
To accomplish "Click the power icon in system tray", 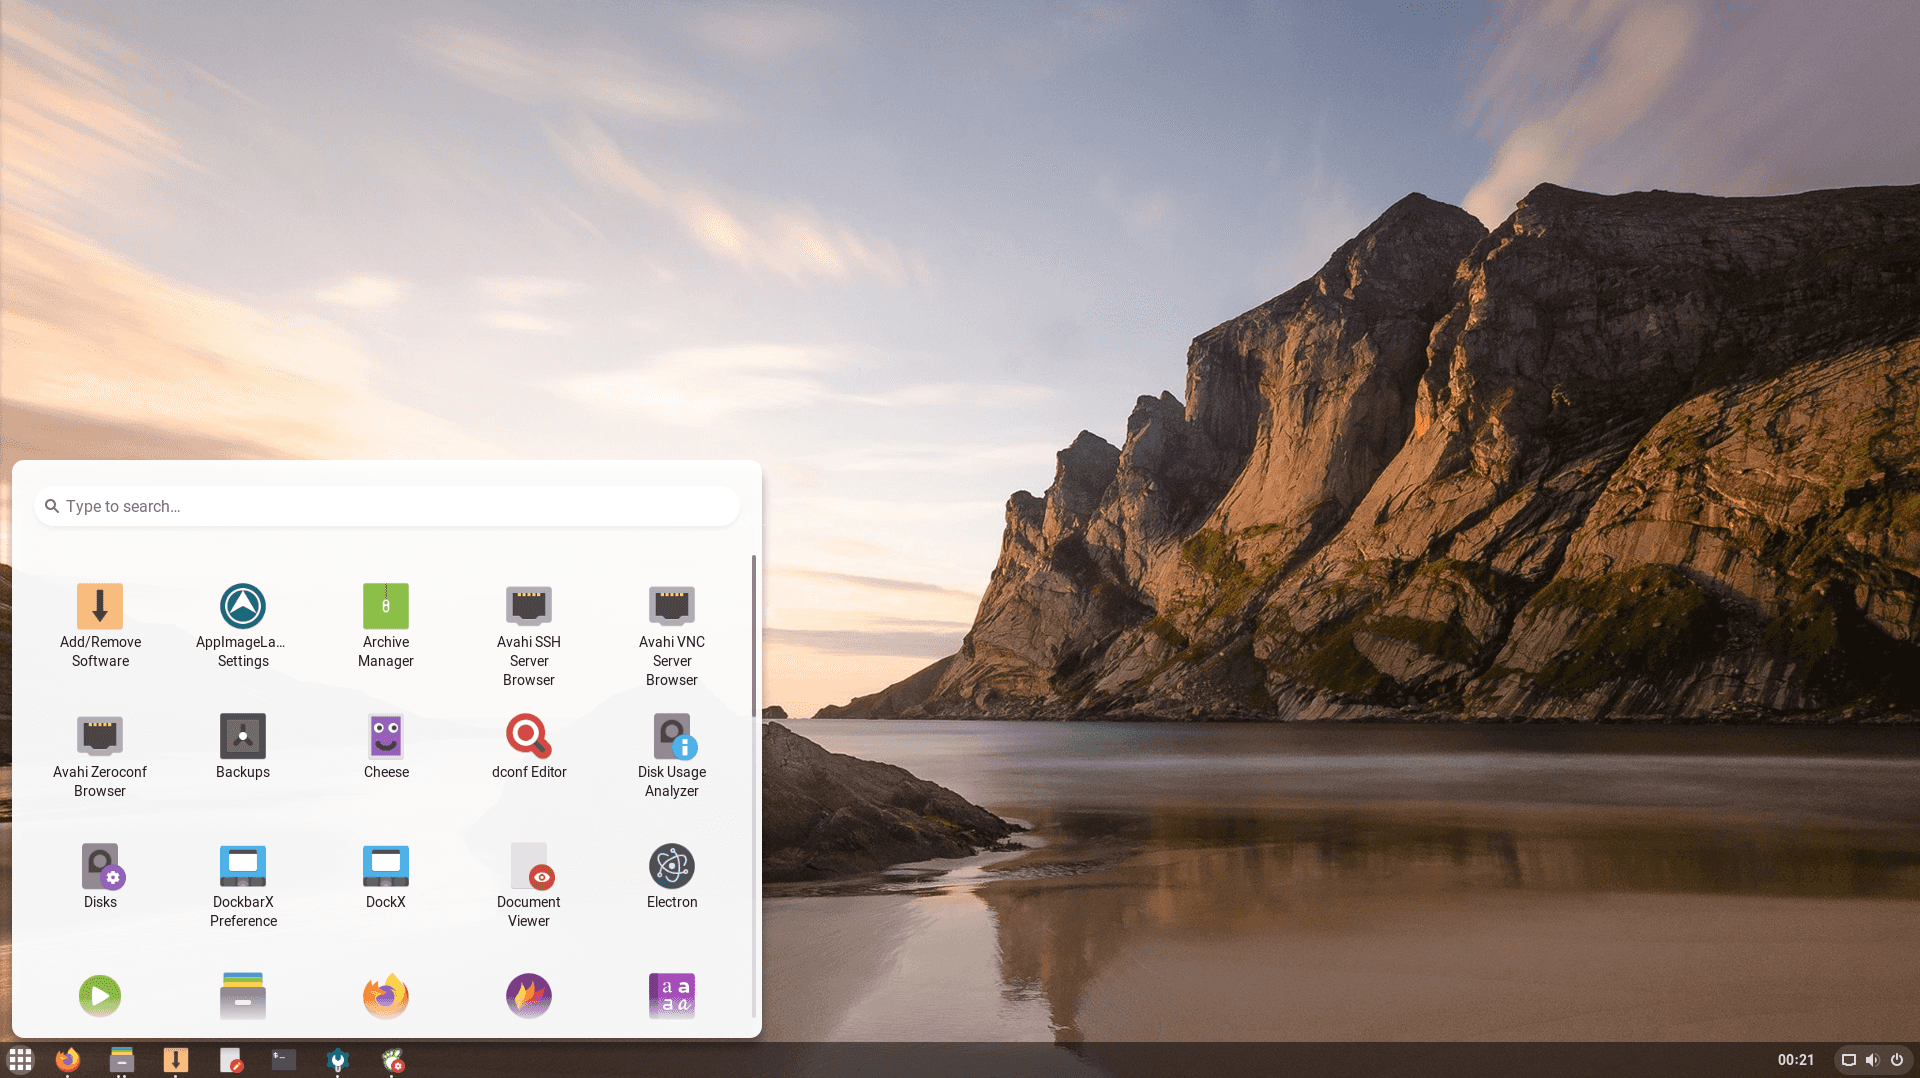I will coord(1897,1060).
